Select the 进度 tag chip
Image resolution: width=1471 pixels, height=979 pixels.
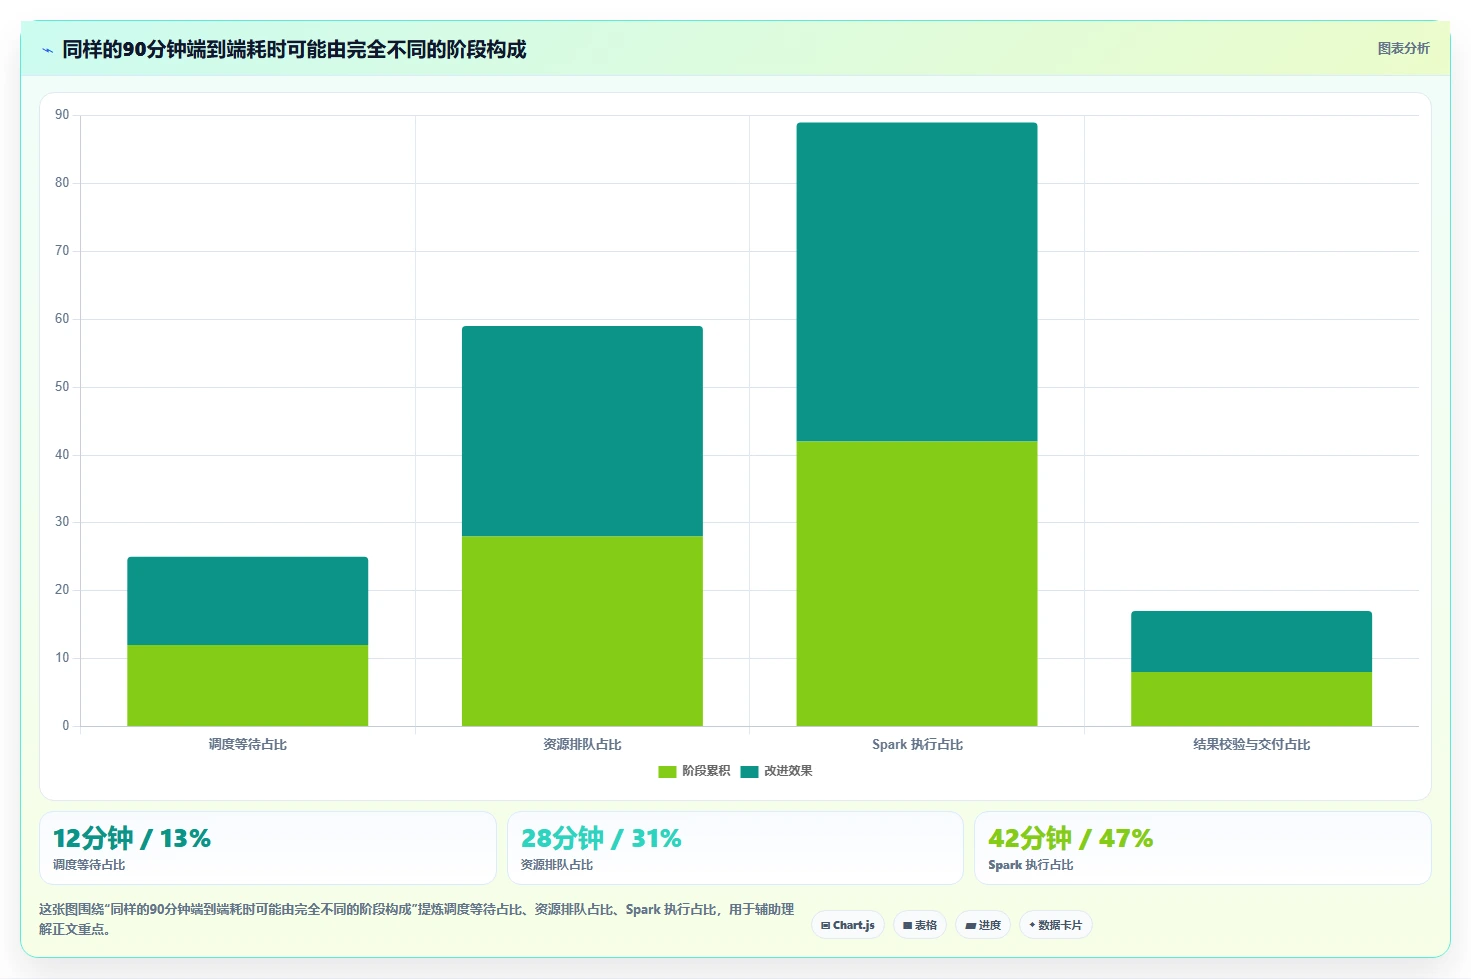(983, 925)
